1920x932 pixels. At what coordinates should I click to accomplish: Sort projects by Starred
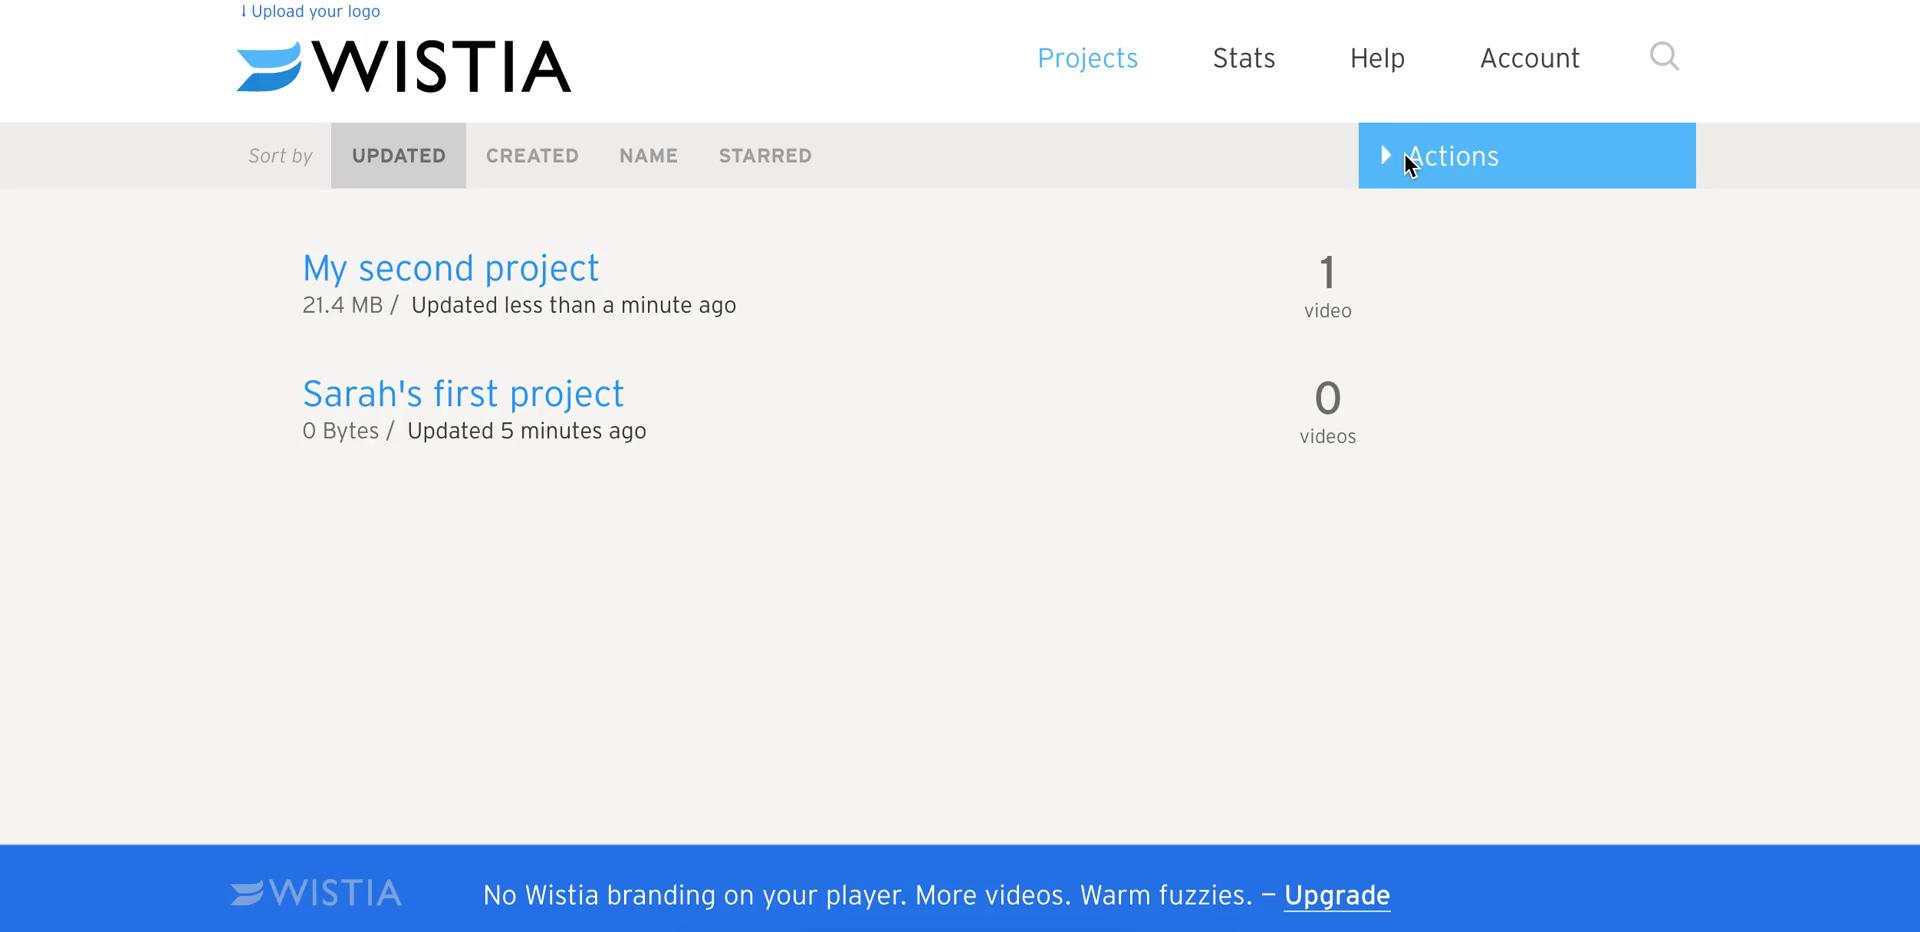click(765, 156)
